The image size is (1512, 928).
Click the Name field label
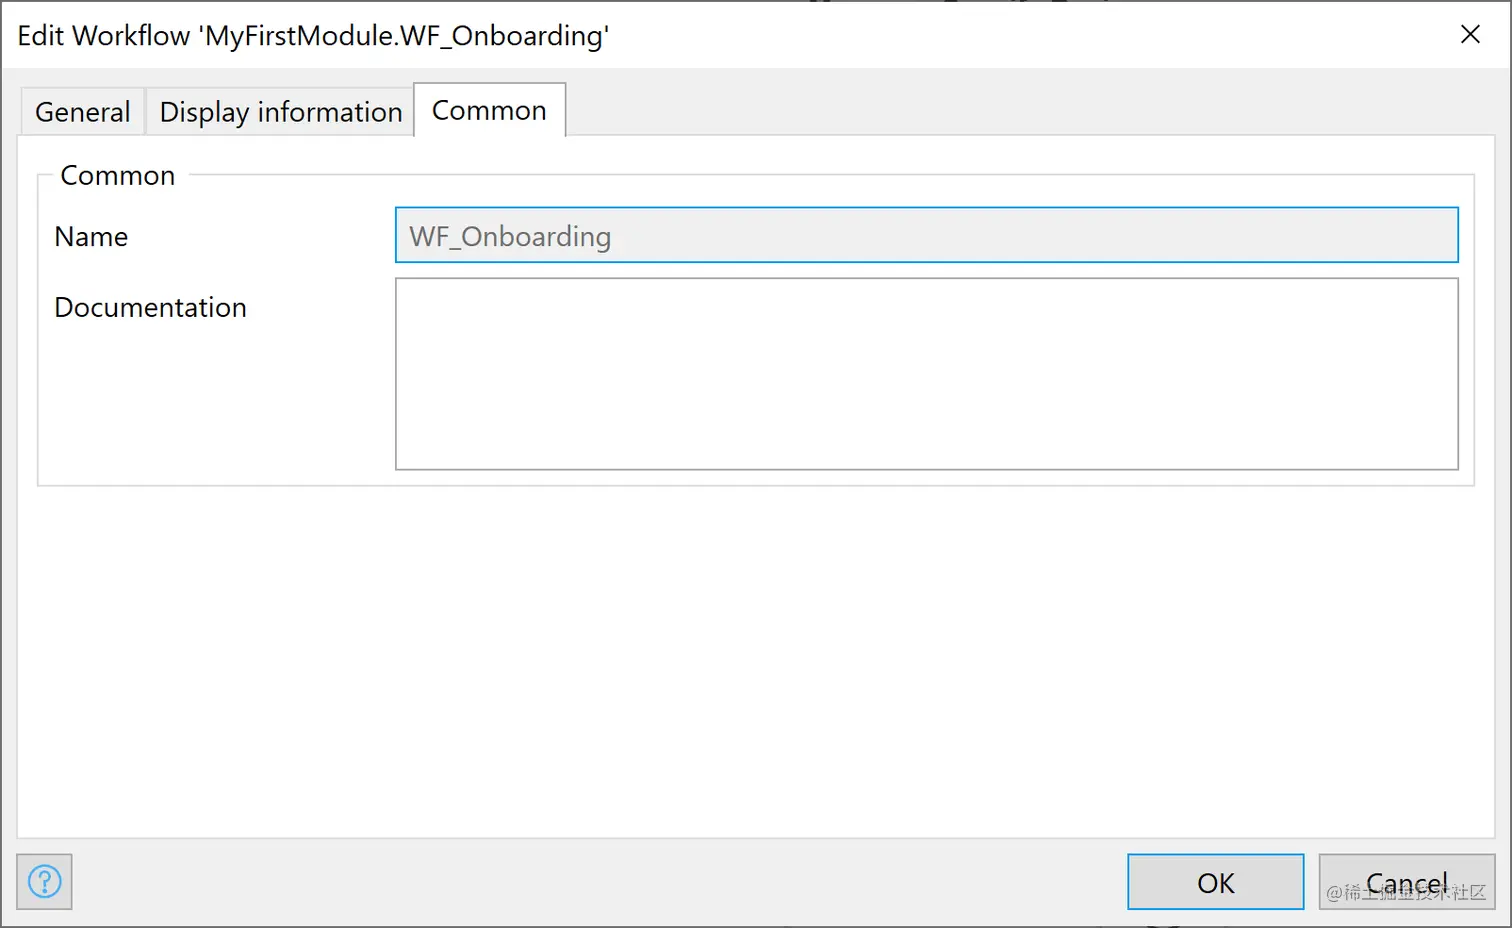pyautogui.click(x=91, y=237)
